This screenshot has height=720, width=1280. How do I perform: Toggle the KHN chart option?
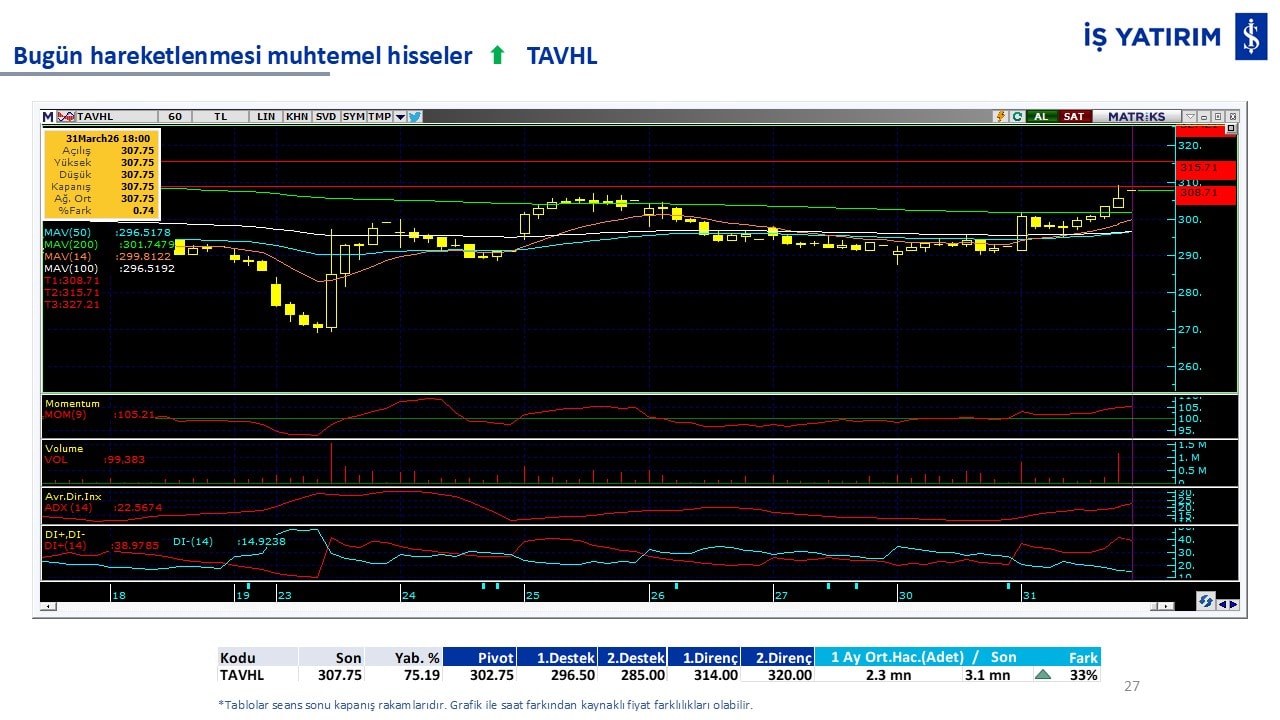coord(297,117)
